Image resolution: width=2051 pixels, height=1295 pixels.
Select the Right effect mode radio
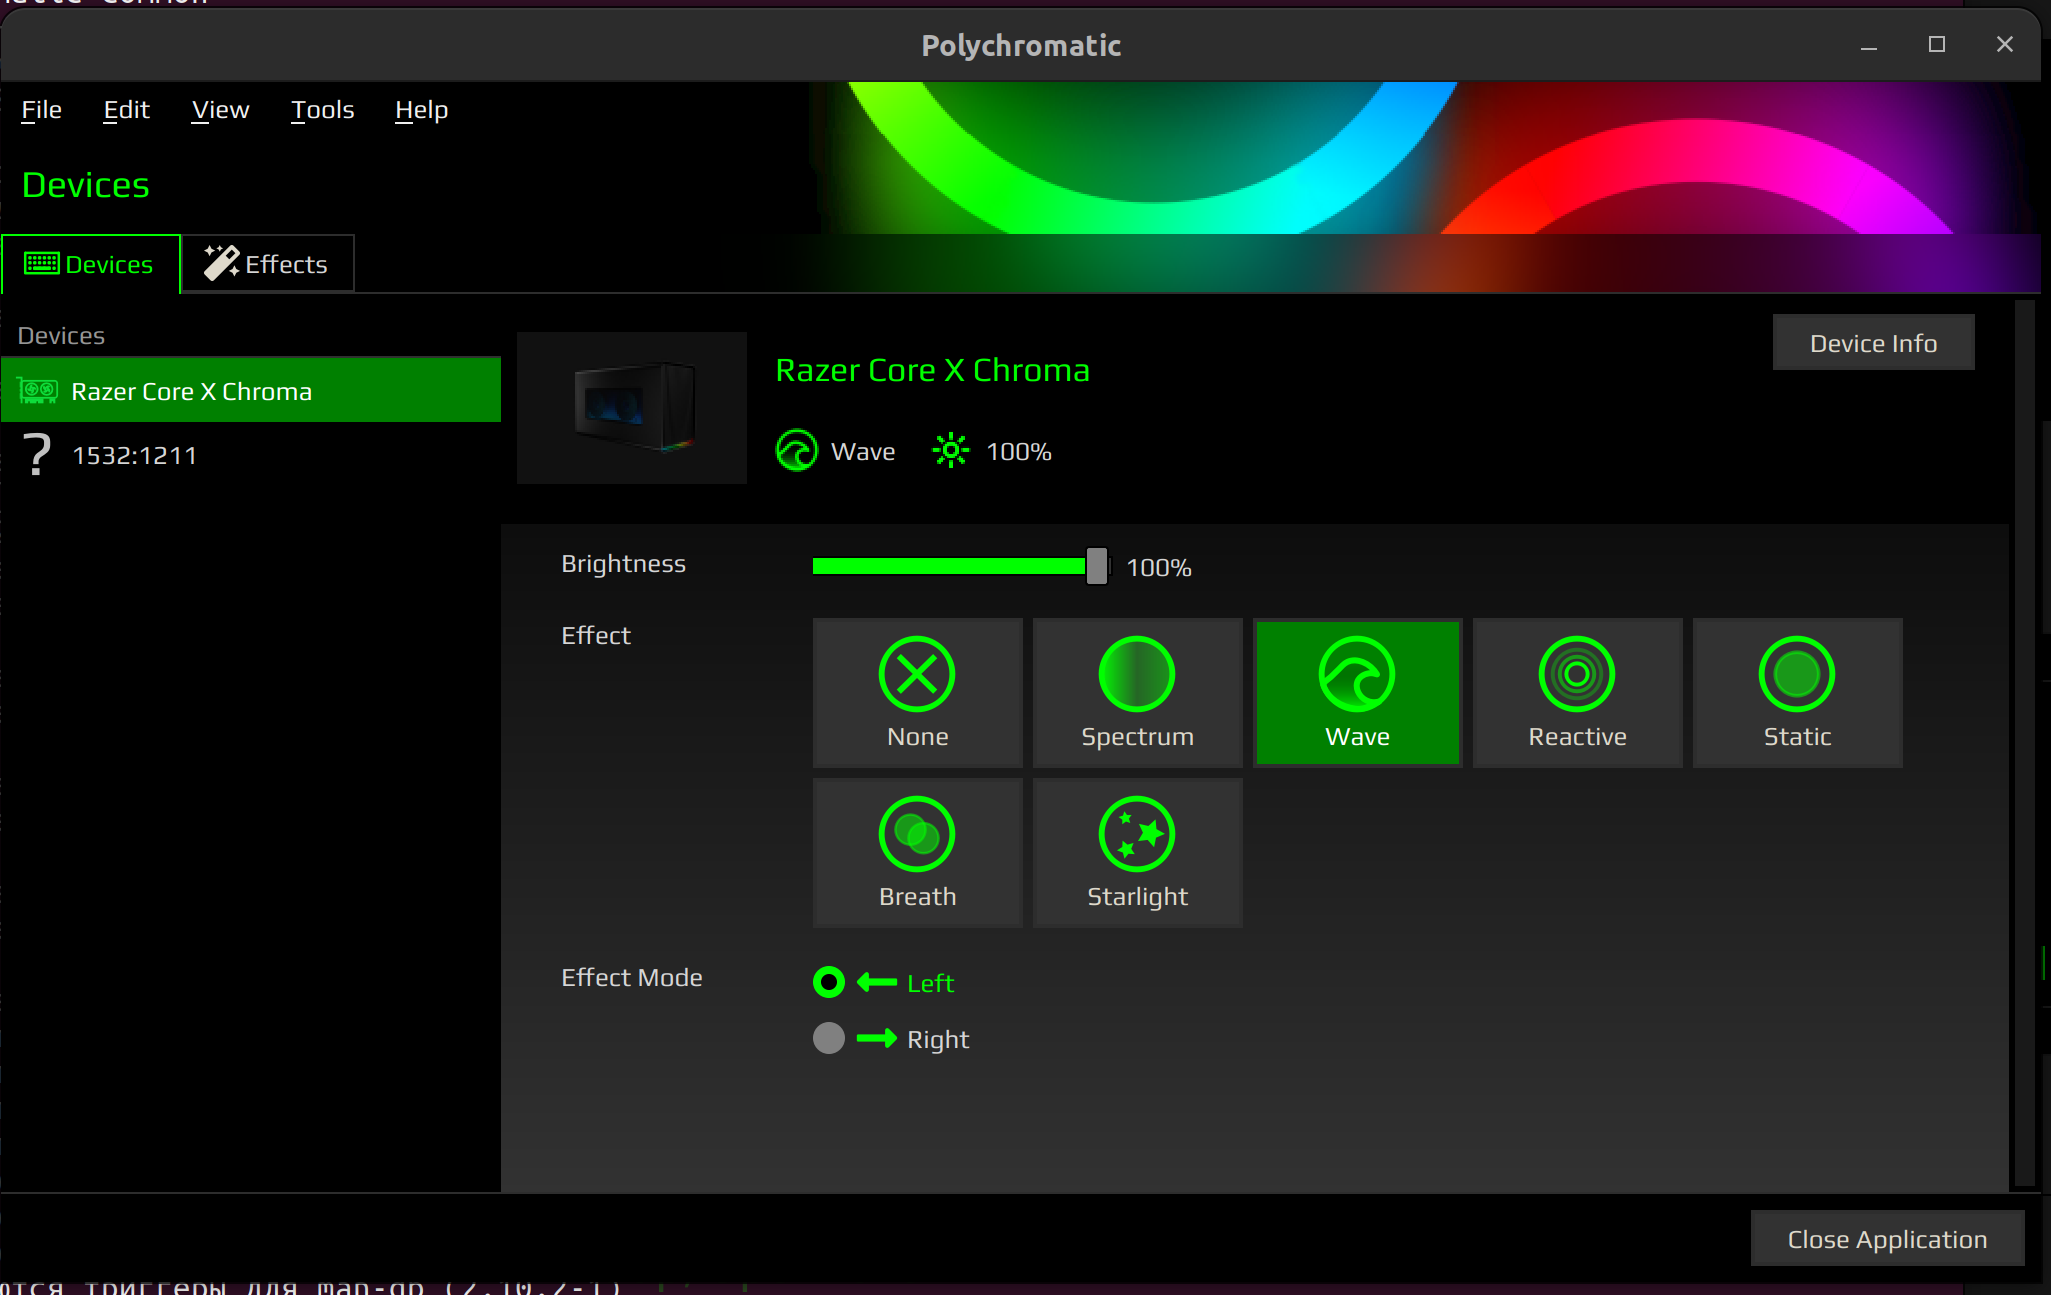pos(829,1038)
